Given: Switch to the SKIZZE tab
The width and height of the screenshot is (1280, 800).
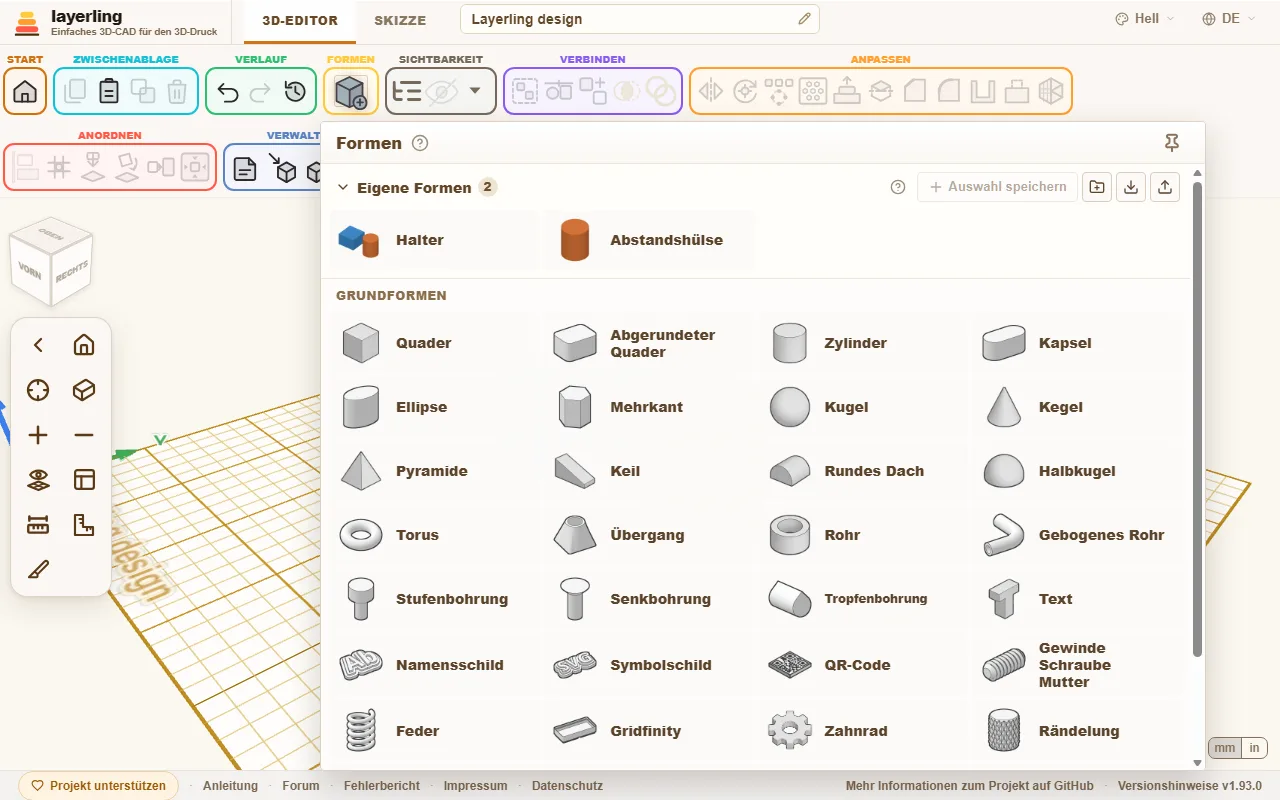Looking at the screenshot, I should [x=400, y=20].
